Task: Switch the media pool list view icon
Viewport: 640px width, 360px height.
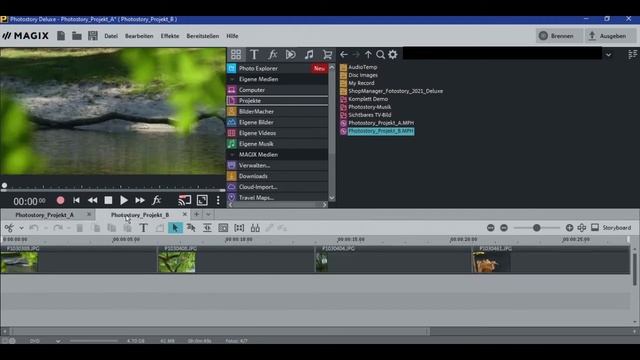Action: coord(632,54)
